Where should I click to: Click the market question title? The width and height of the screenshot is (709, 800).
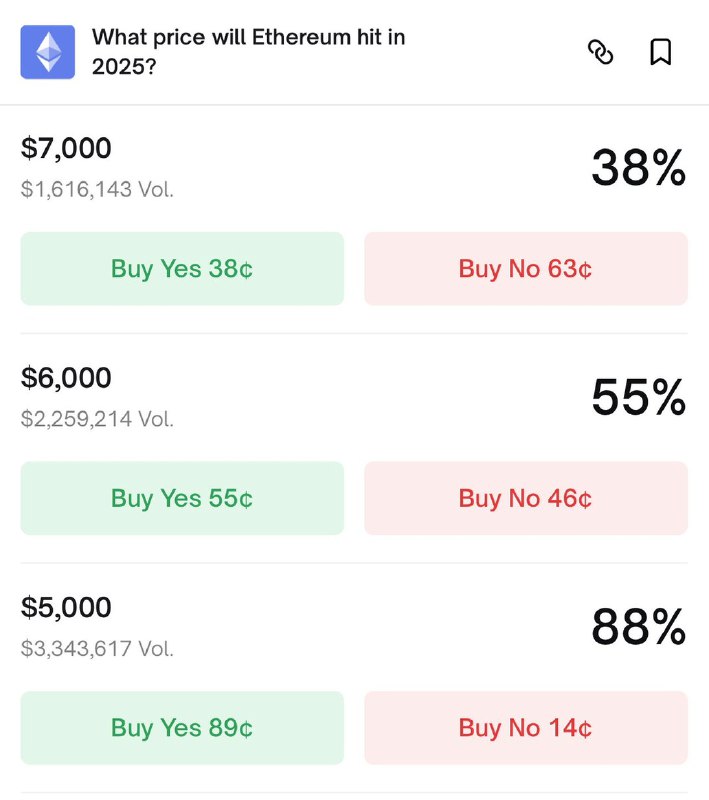click(248, 50)
